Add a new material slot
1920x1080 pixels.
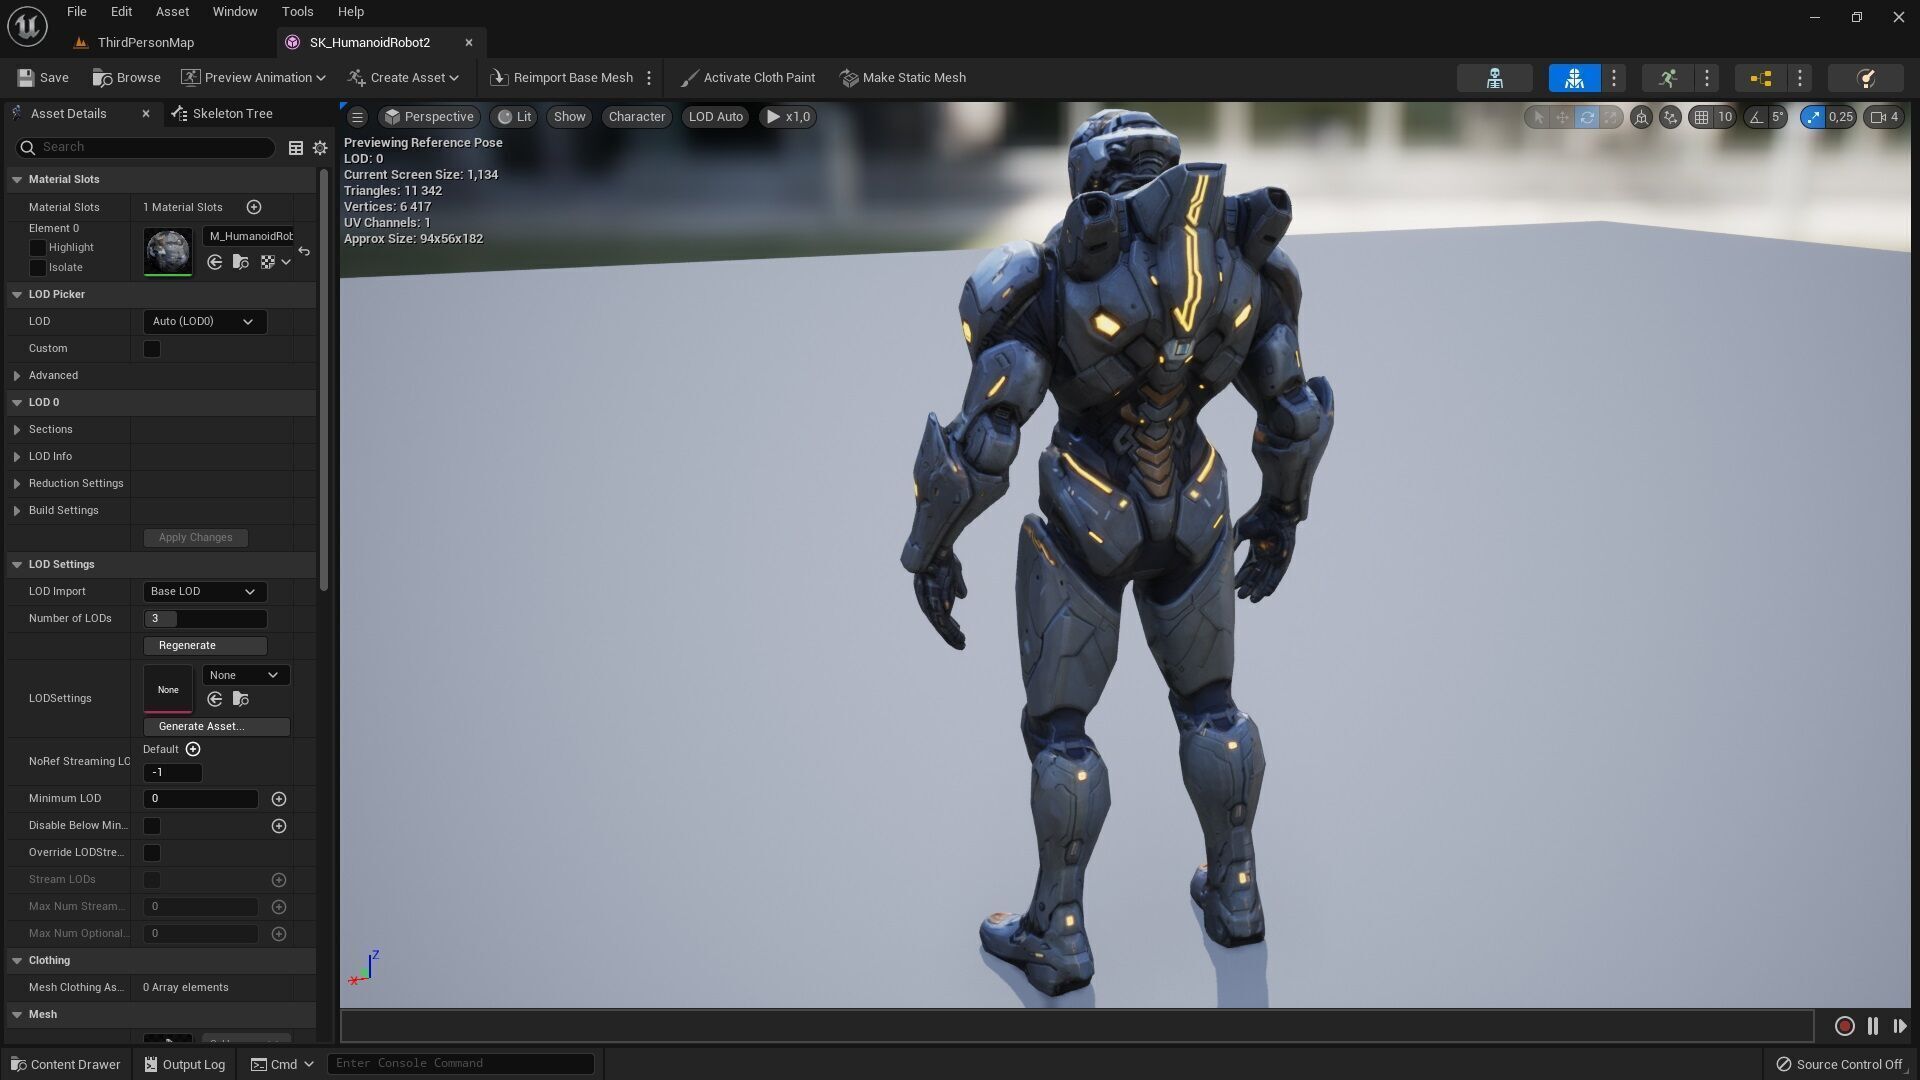tap(254, 207)
